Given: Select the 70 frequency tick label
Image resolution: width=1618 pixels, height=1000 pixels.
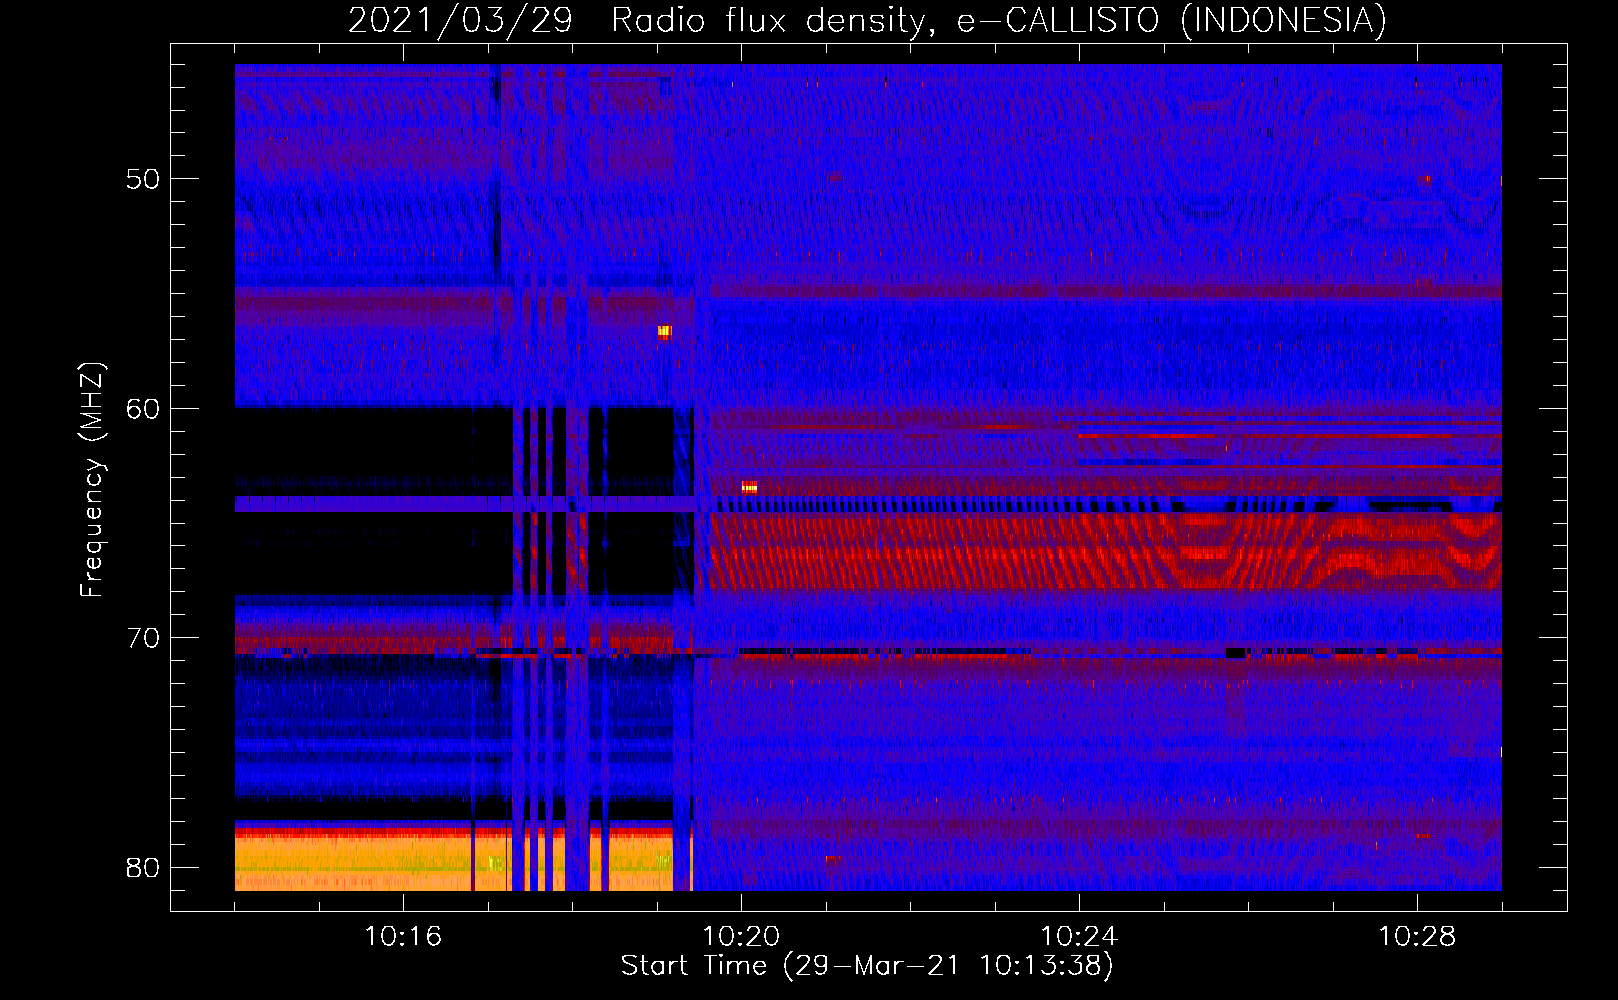Looking at the screenshot, I should (143, 638).
